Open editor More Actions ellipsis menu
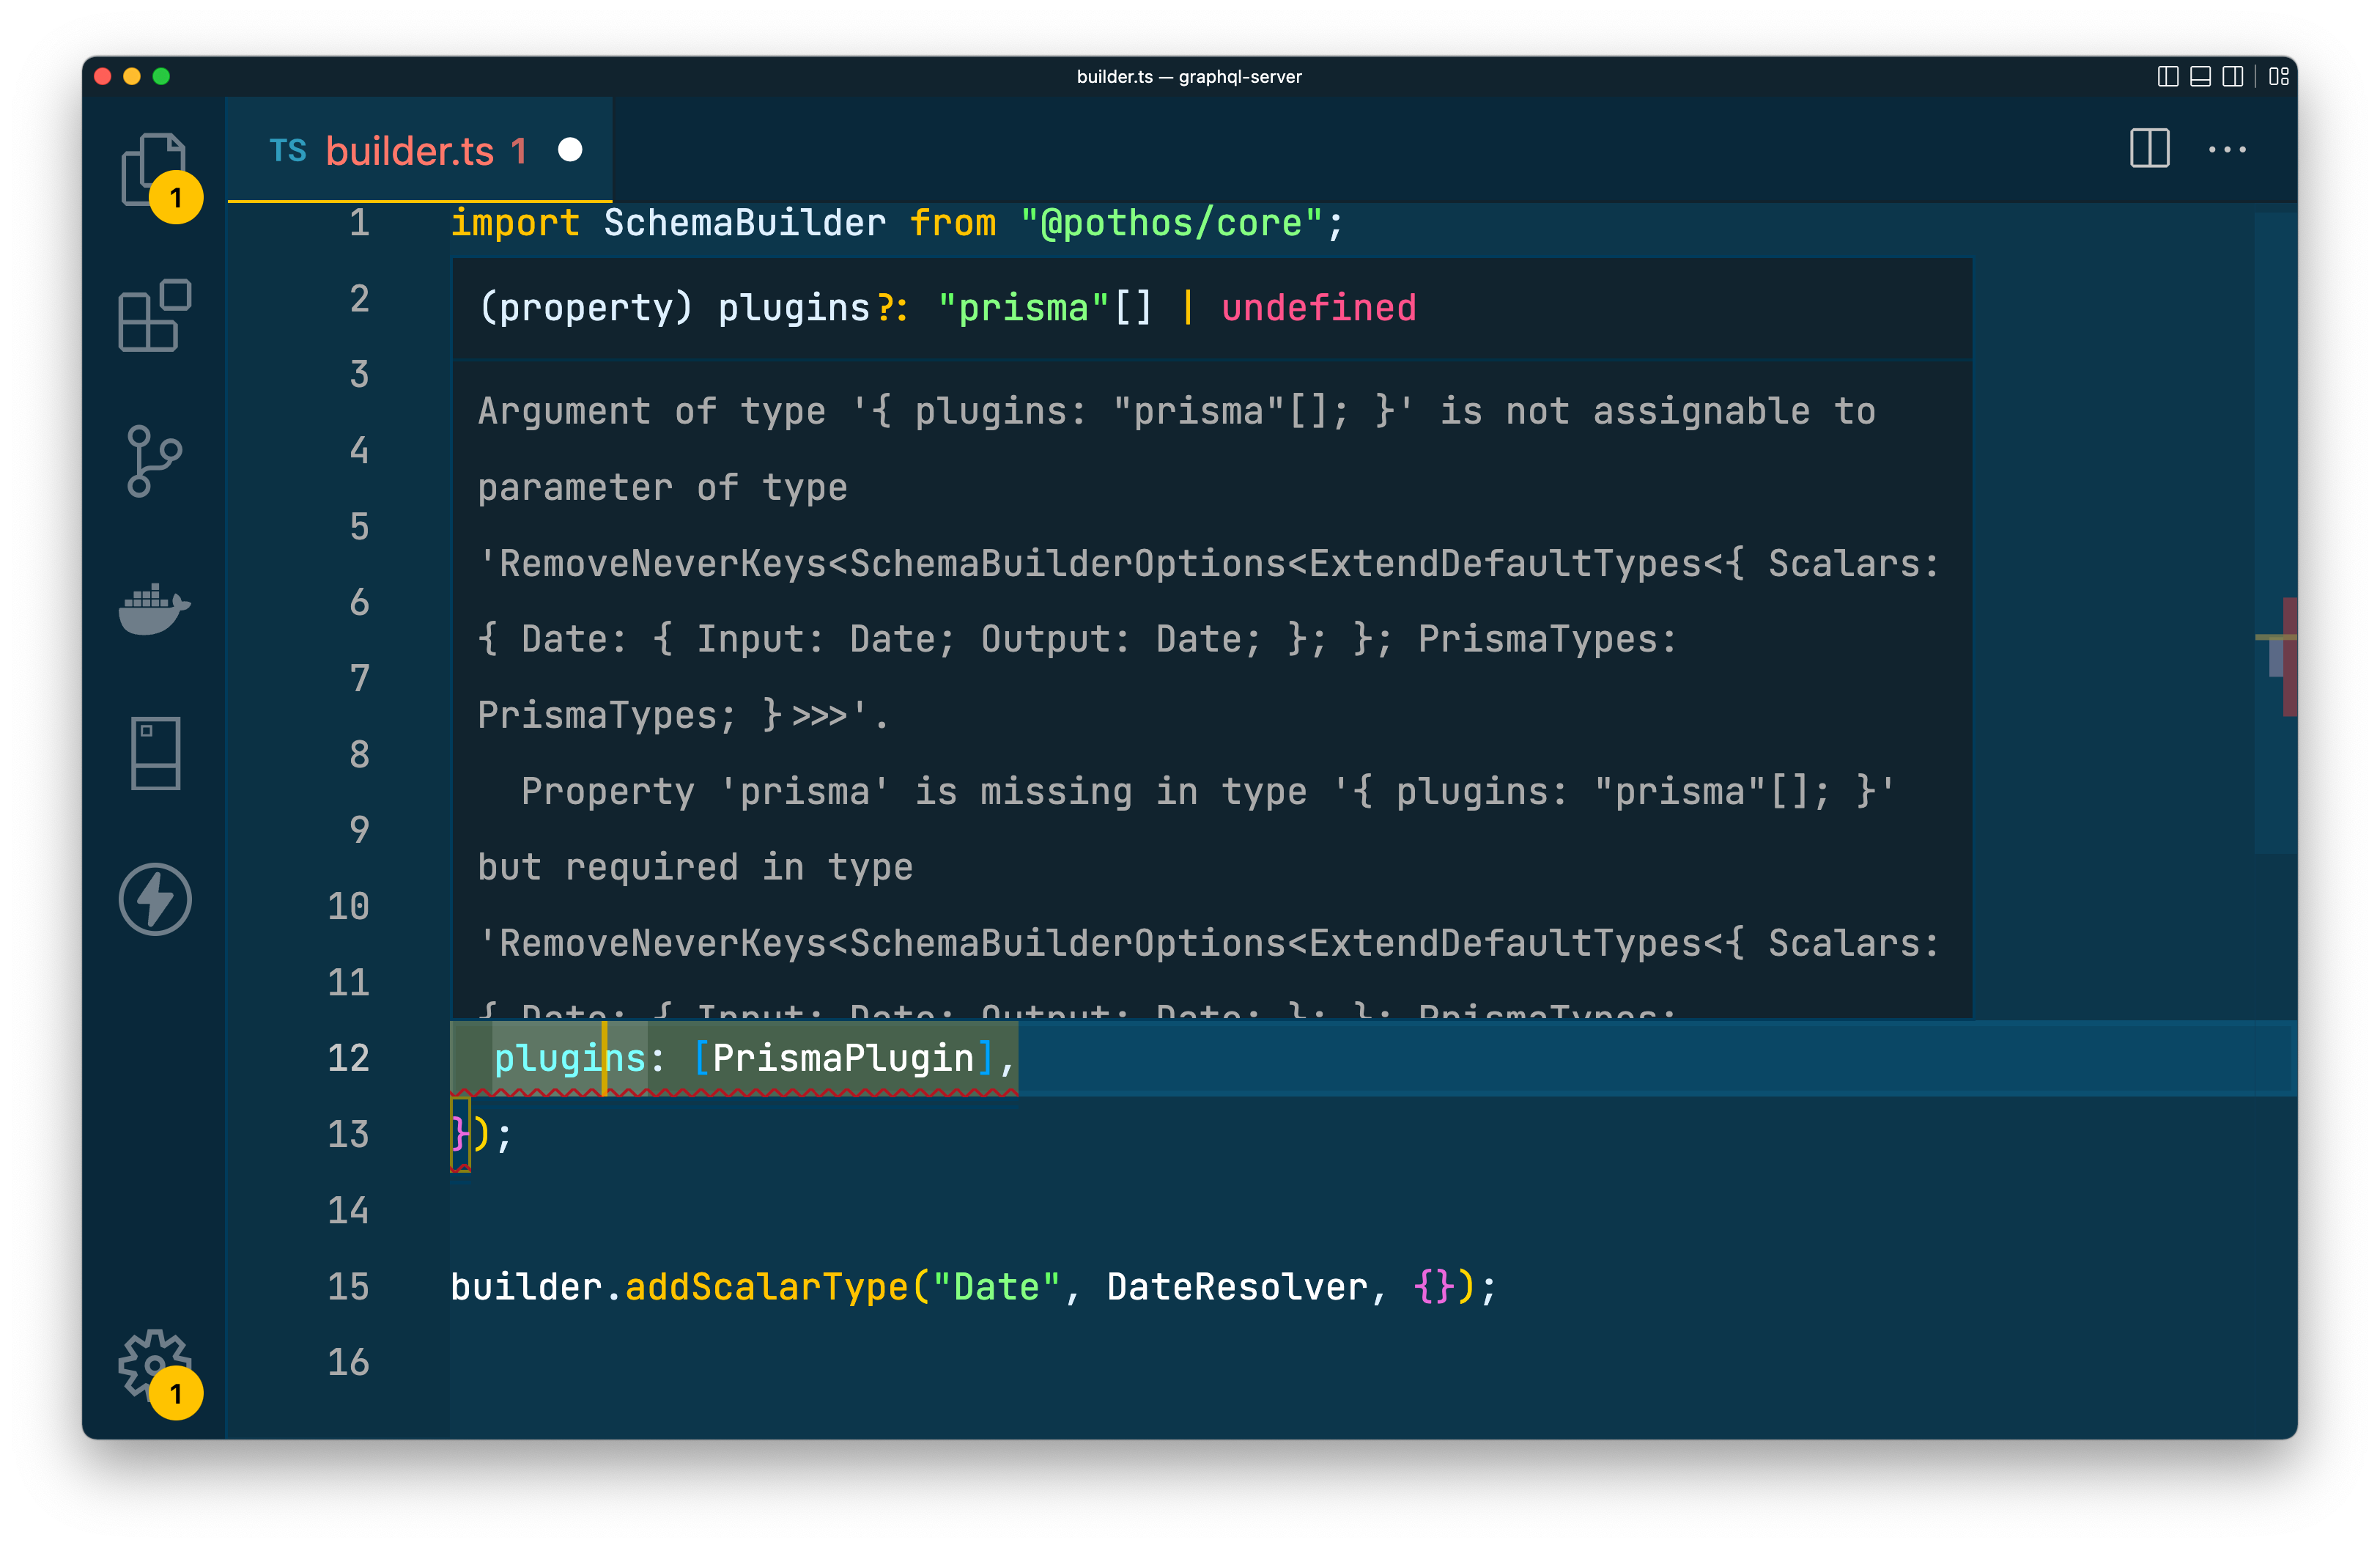 2227,149
